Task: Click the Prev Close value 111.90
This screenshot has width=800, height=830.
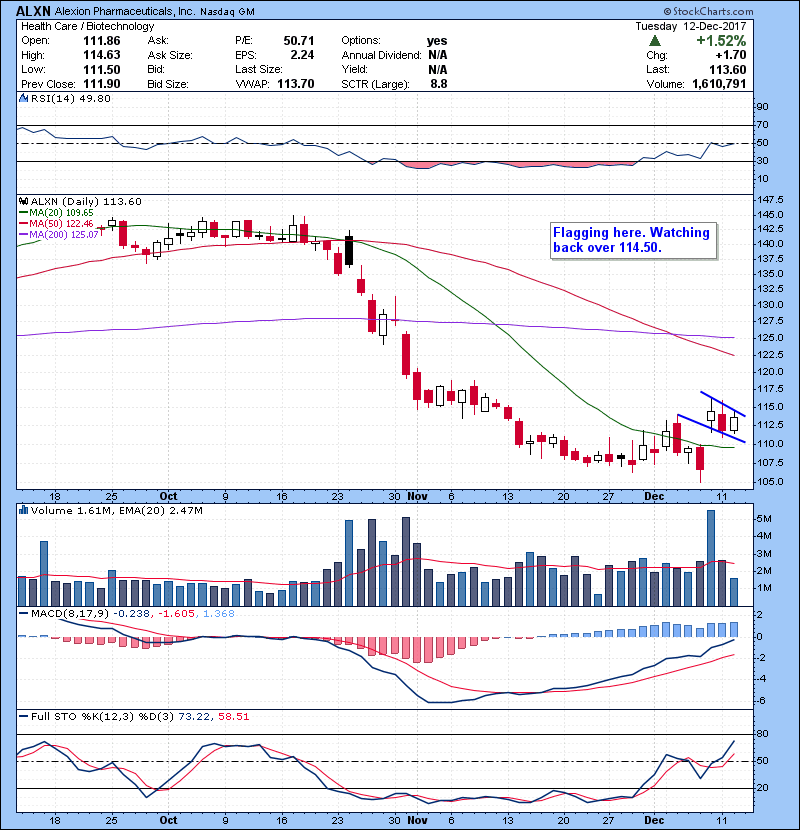Action: click(102, 84)
